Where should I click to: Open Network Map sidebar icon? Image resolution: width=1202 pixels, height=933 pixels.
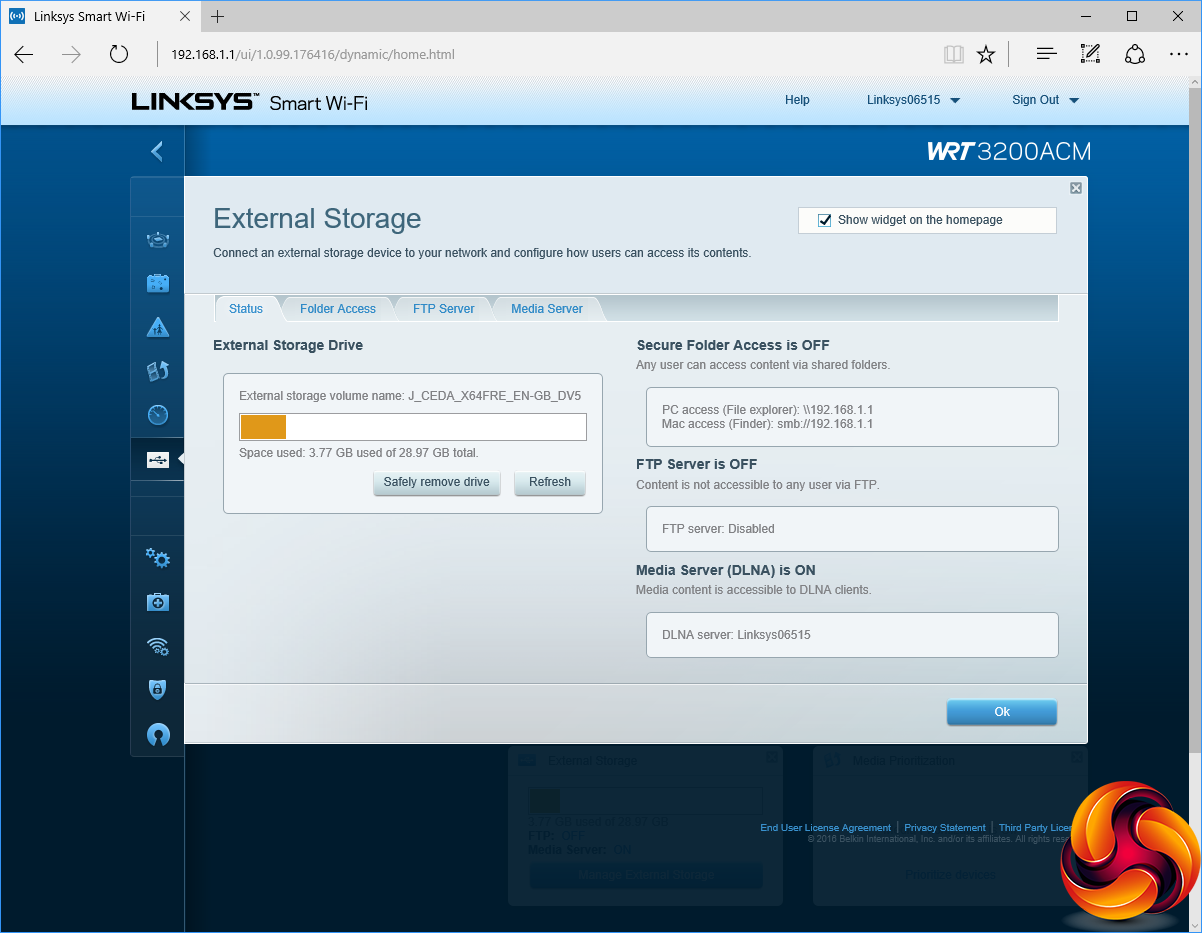click(157, 239)
